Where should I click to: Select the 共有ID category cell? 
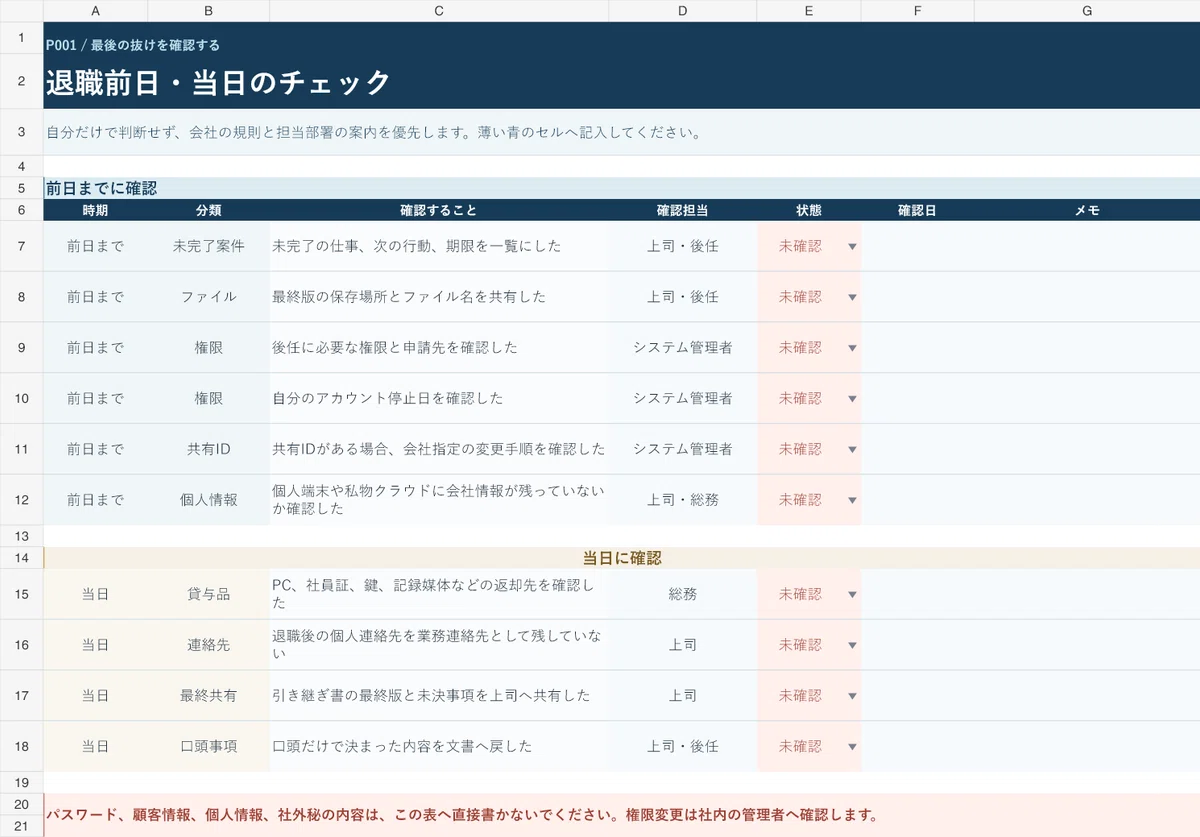coord(209,449)
